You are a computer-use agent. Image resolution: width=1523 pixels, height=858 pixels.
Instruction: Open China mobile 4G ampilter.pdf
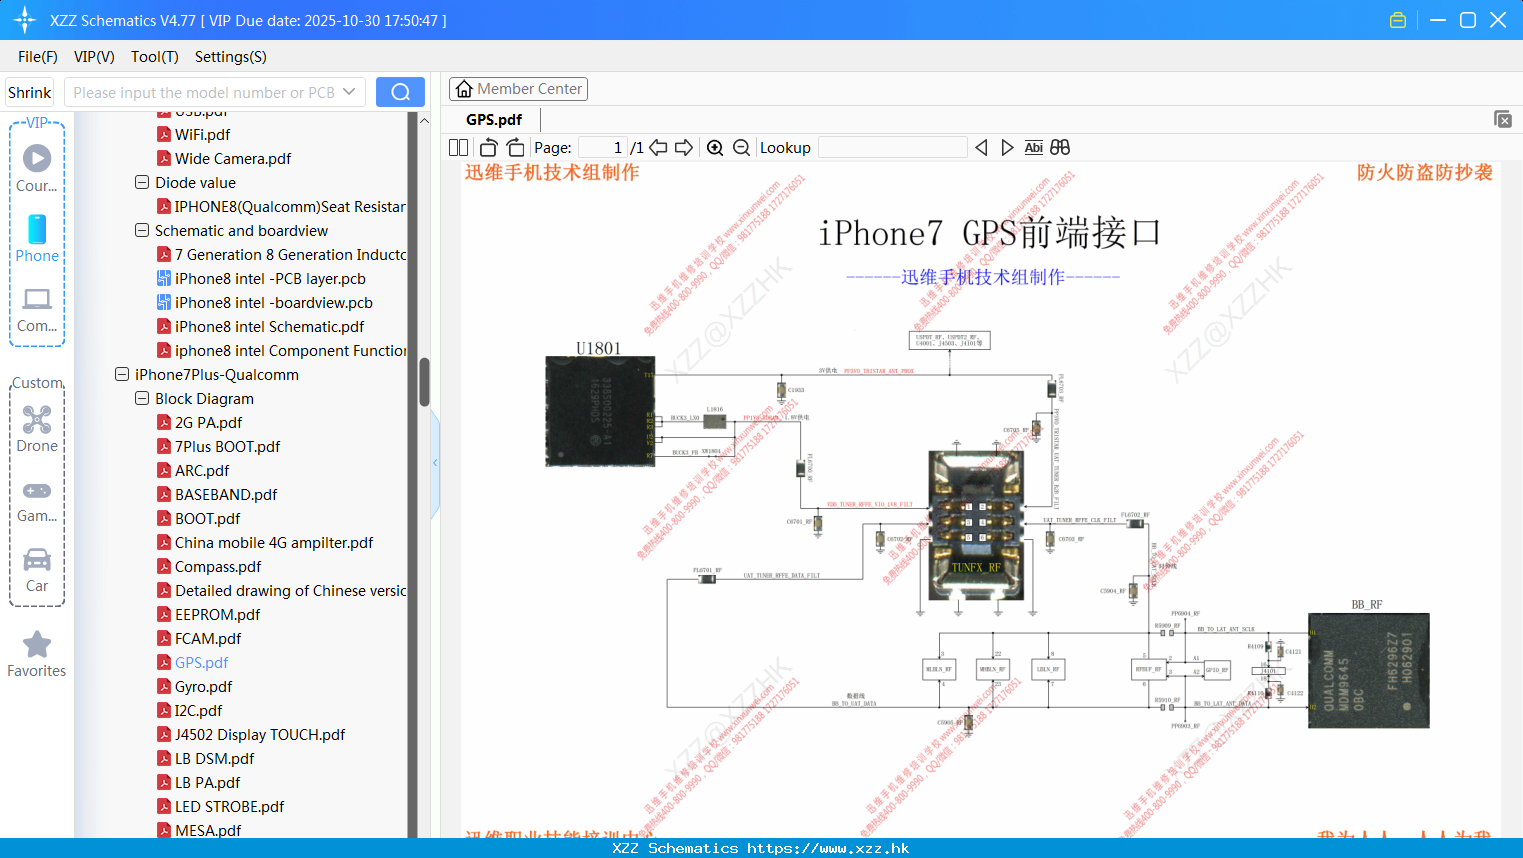(274, 543)
